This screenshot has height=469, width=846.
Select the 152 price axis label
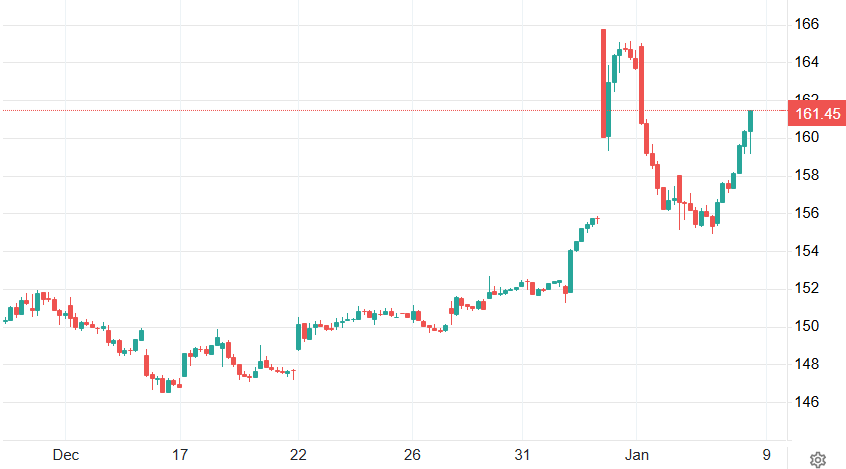tap(807, 288)
